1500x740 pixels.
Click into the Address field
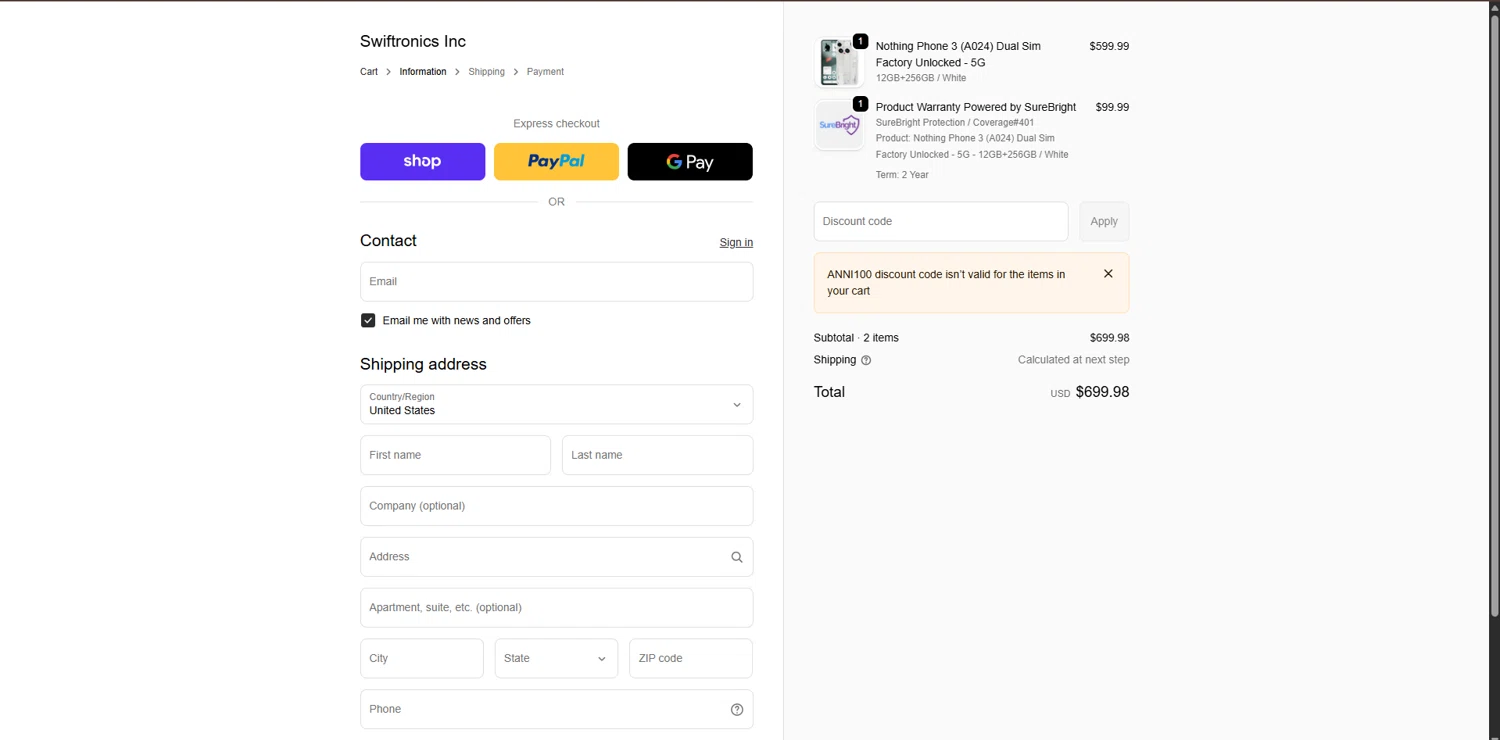coord(556,557)
